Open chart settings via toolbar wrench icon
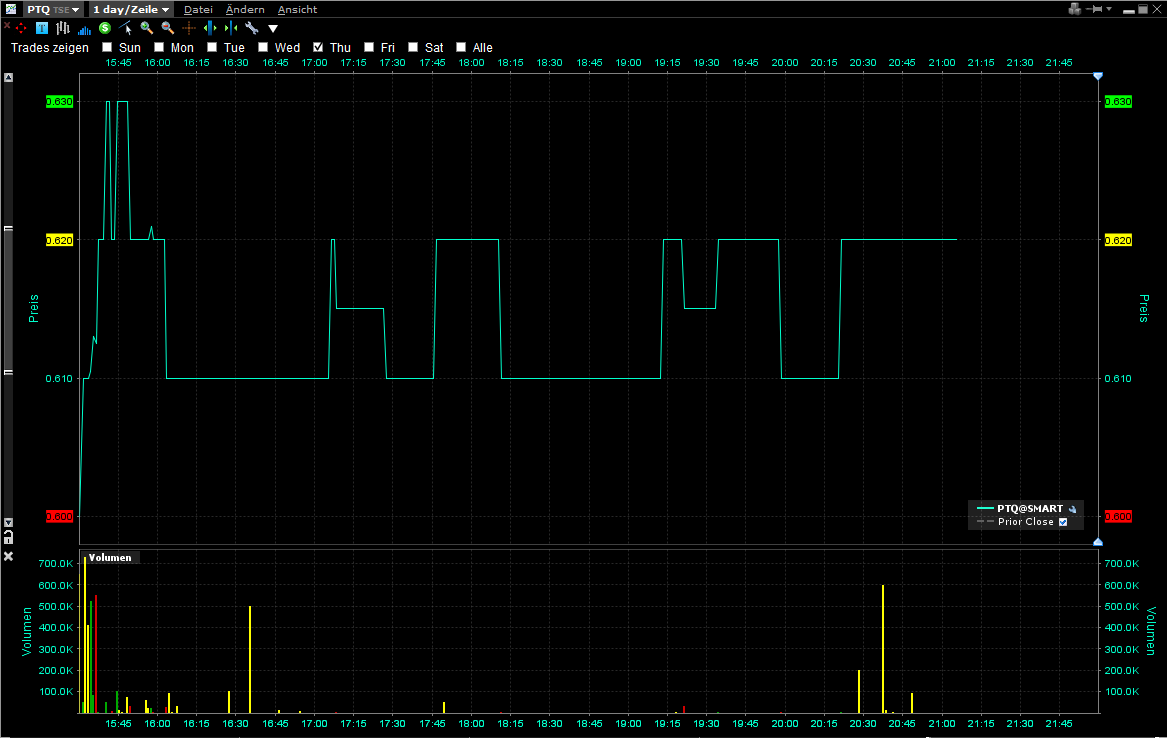Viewport: 1167px width, 738px height. [x=251, y=28]
